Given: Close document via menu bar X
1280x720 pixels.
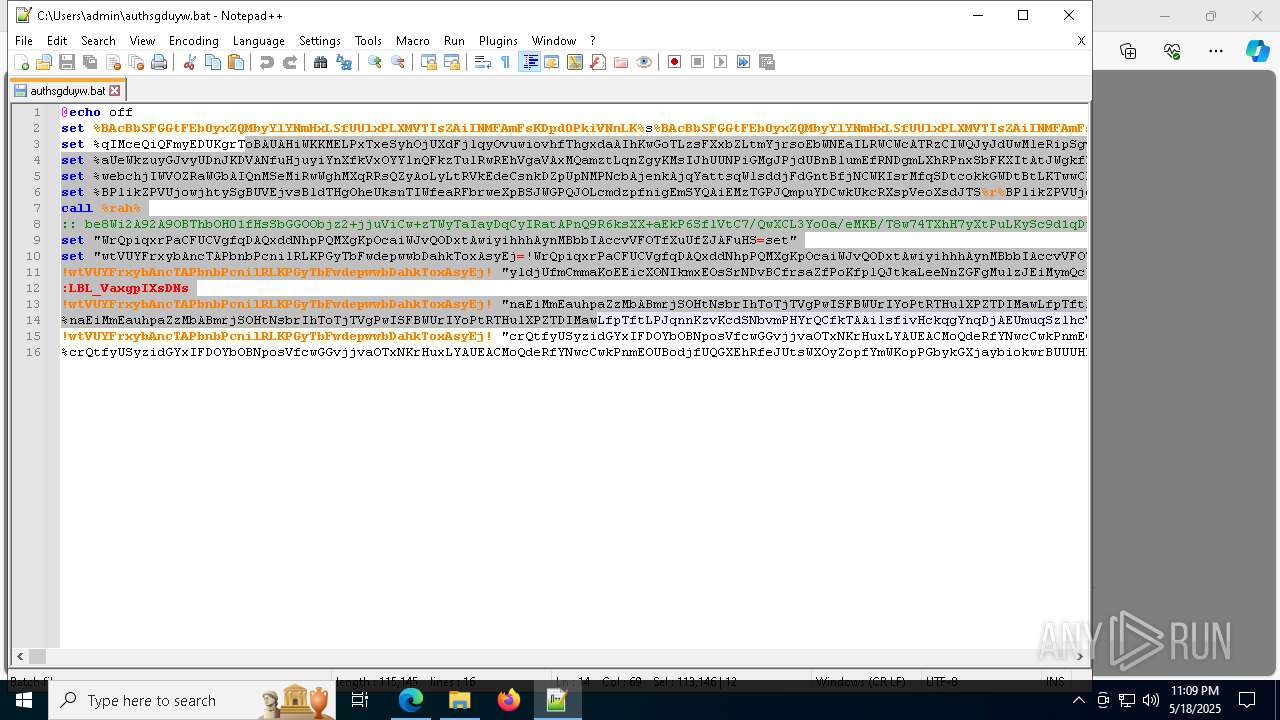Looking at the screenshot, I should click(1081, 41).
